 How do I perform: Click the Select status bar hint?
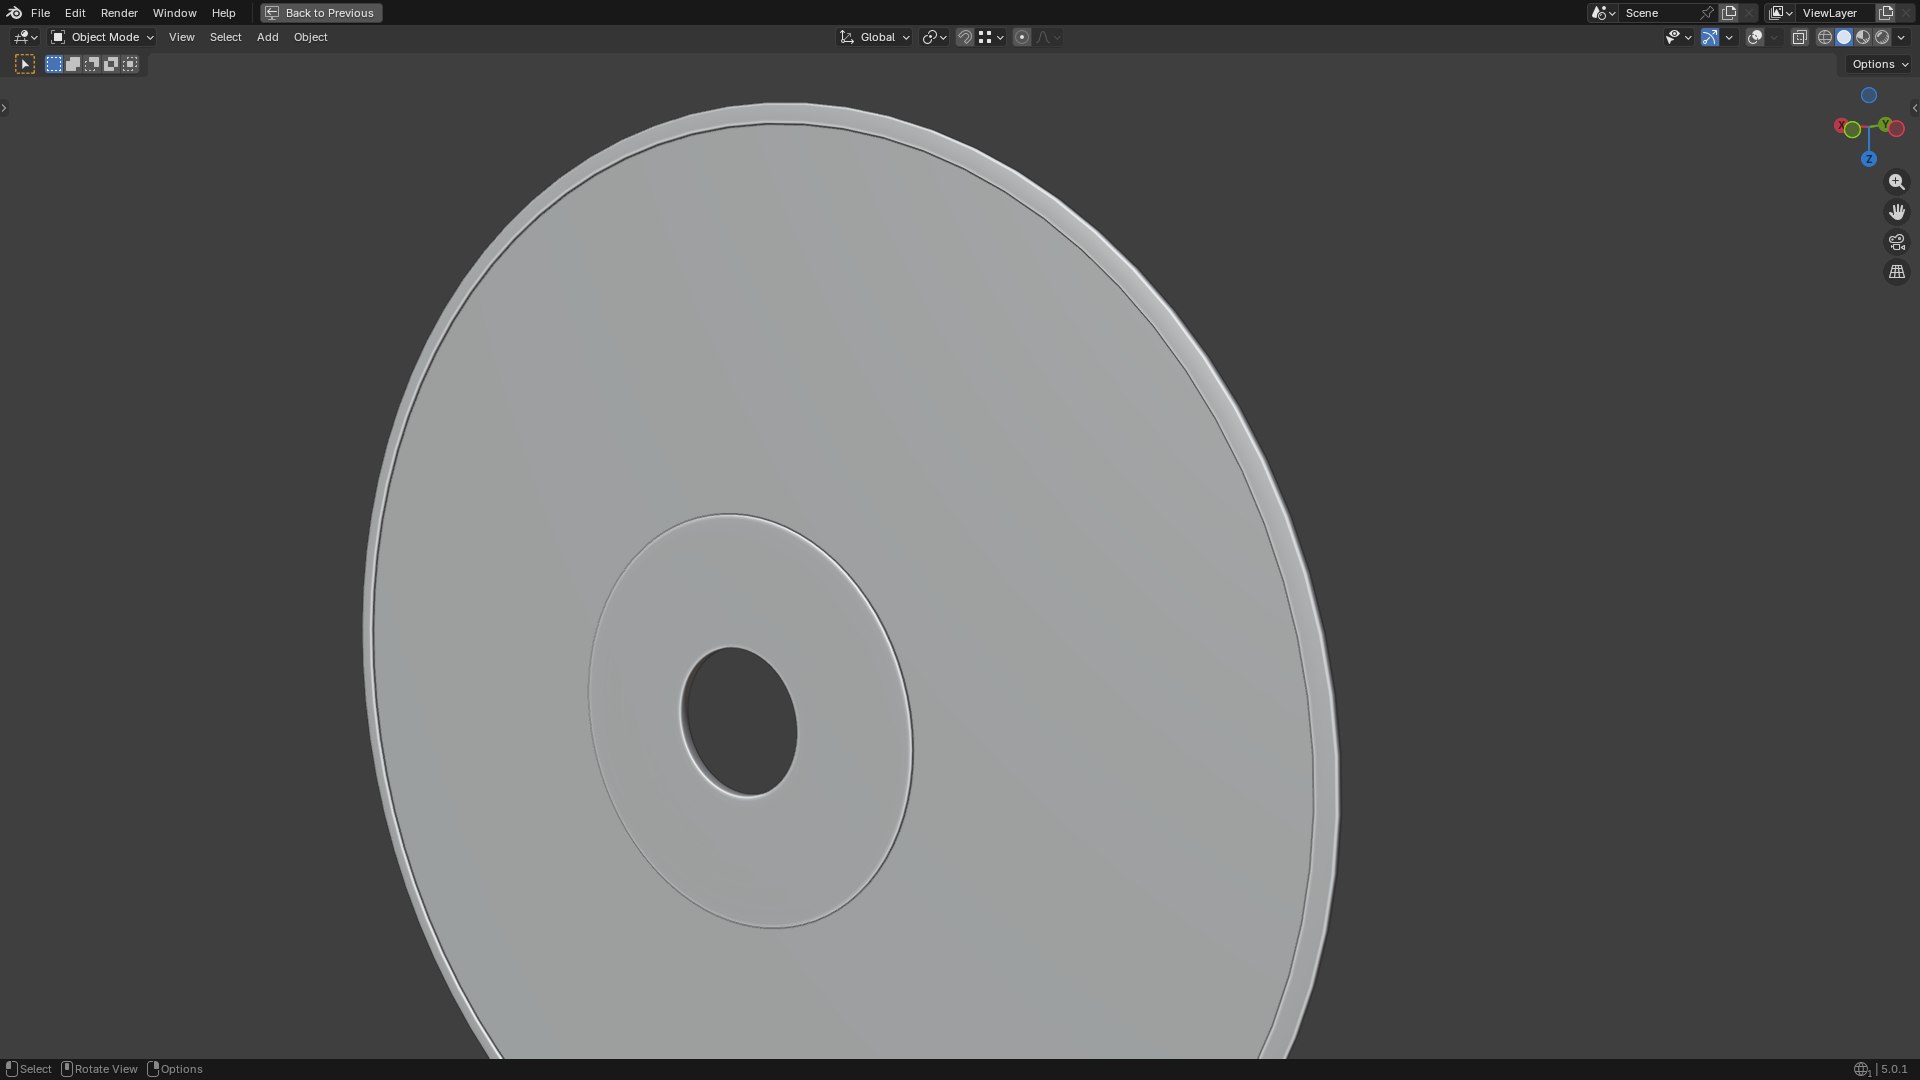point(29,1069)
